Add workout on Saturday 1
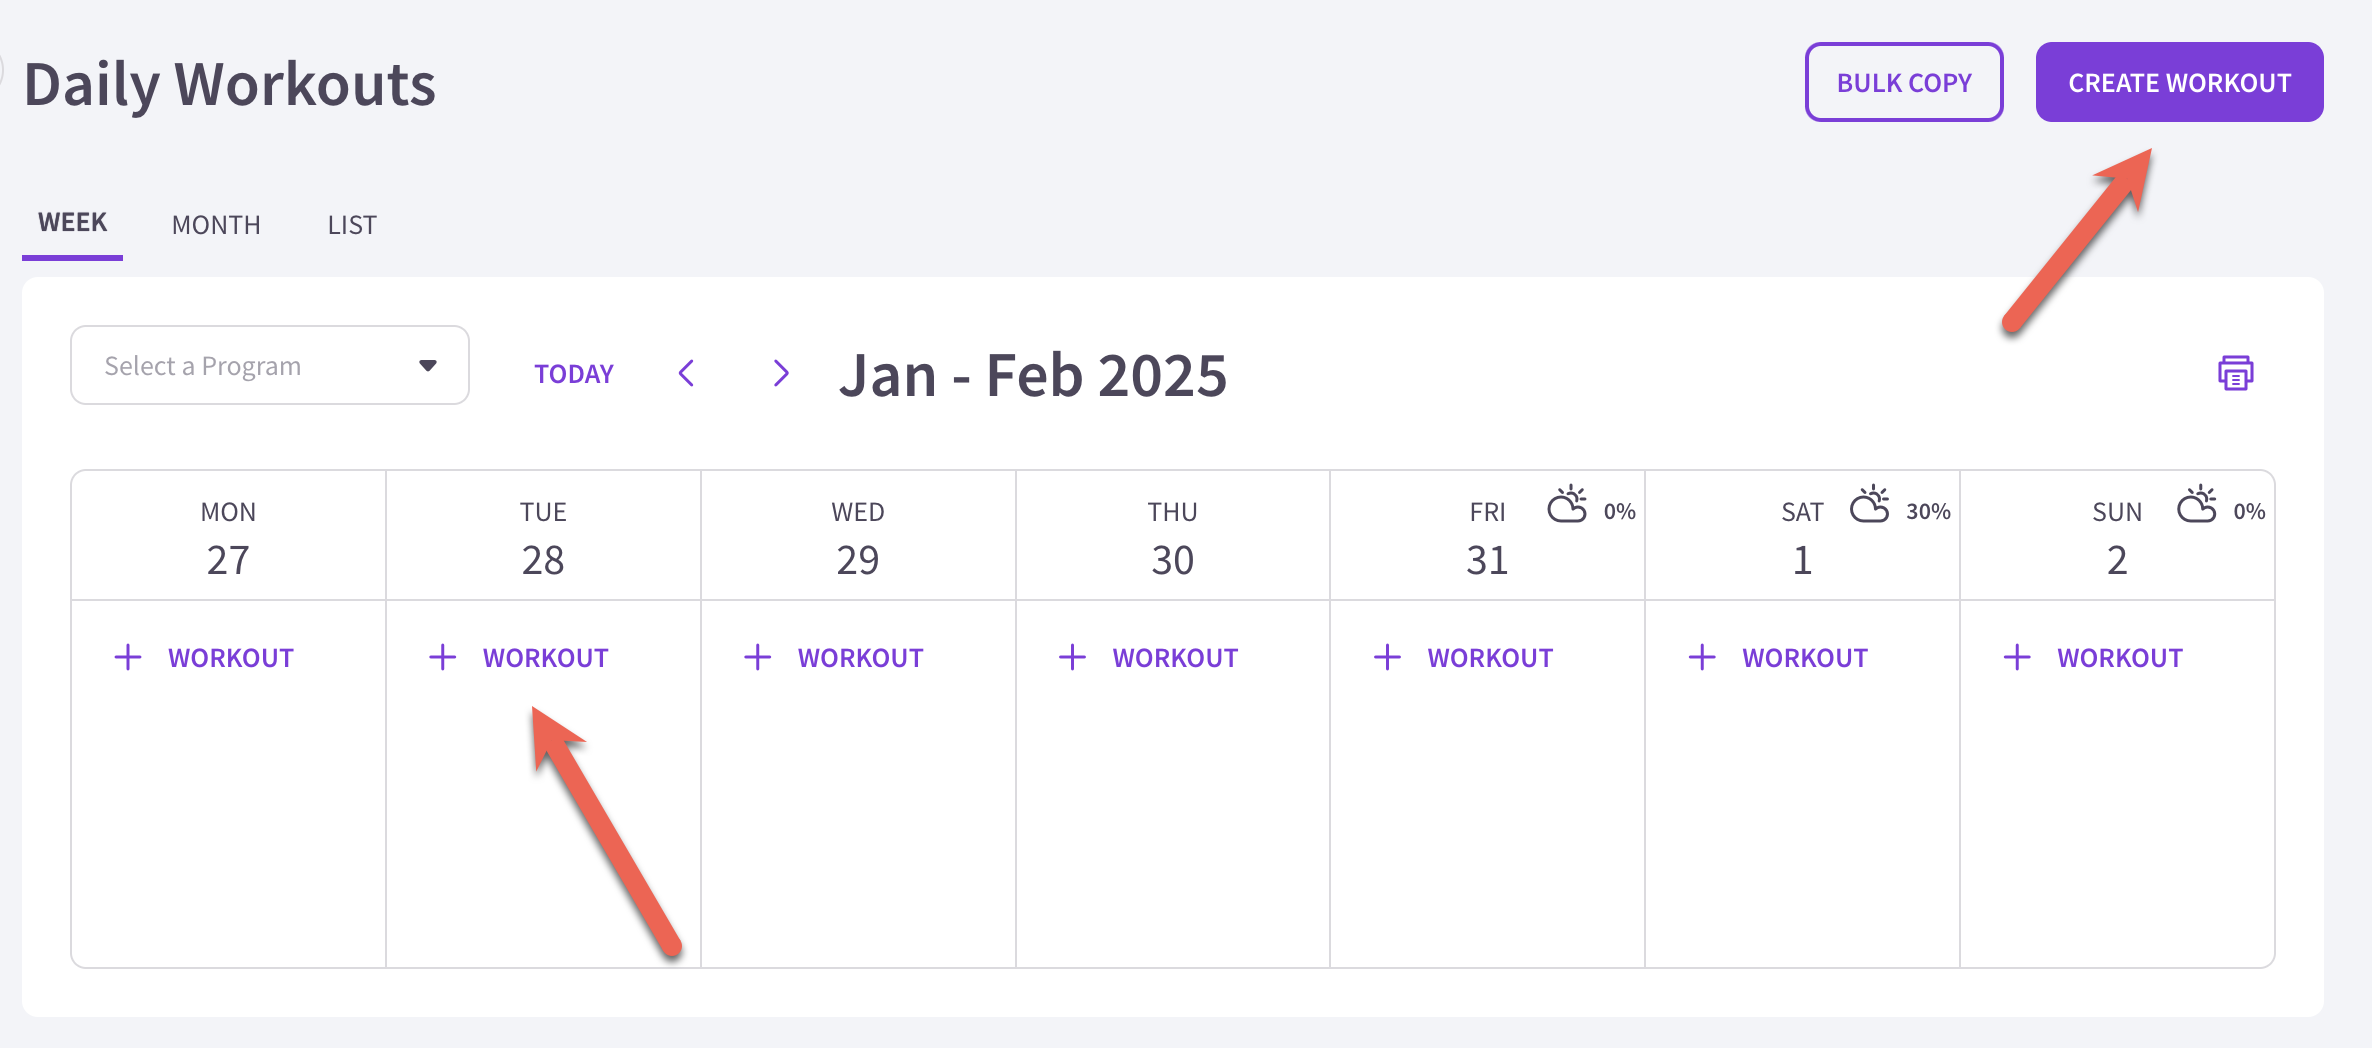The height and width of the screenshot is (1048, 2372). (1779, 657)
